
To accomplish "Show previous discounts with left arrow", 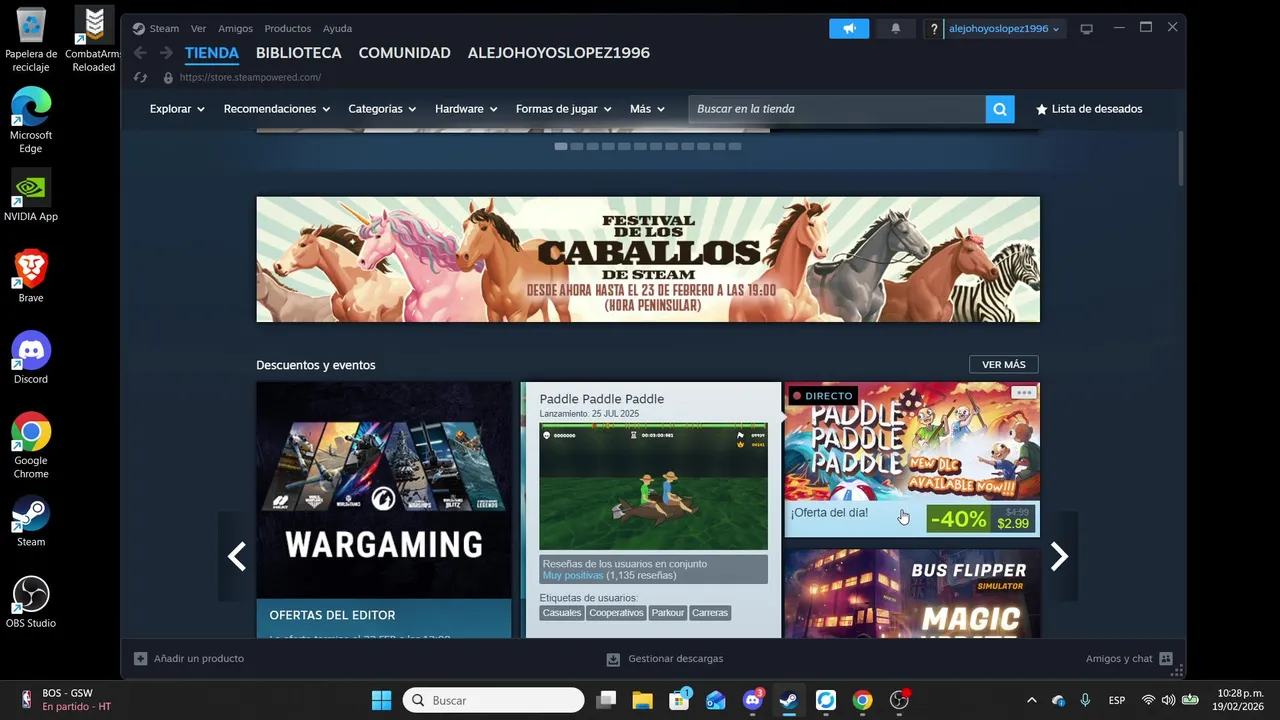I will point(237,557).
